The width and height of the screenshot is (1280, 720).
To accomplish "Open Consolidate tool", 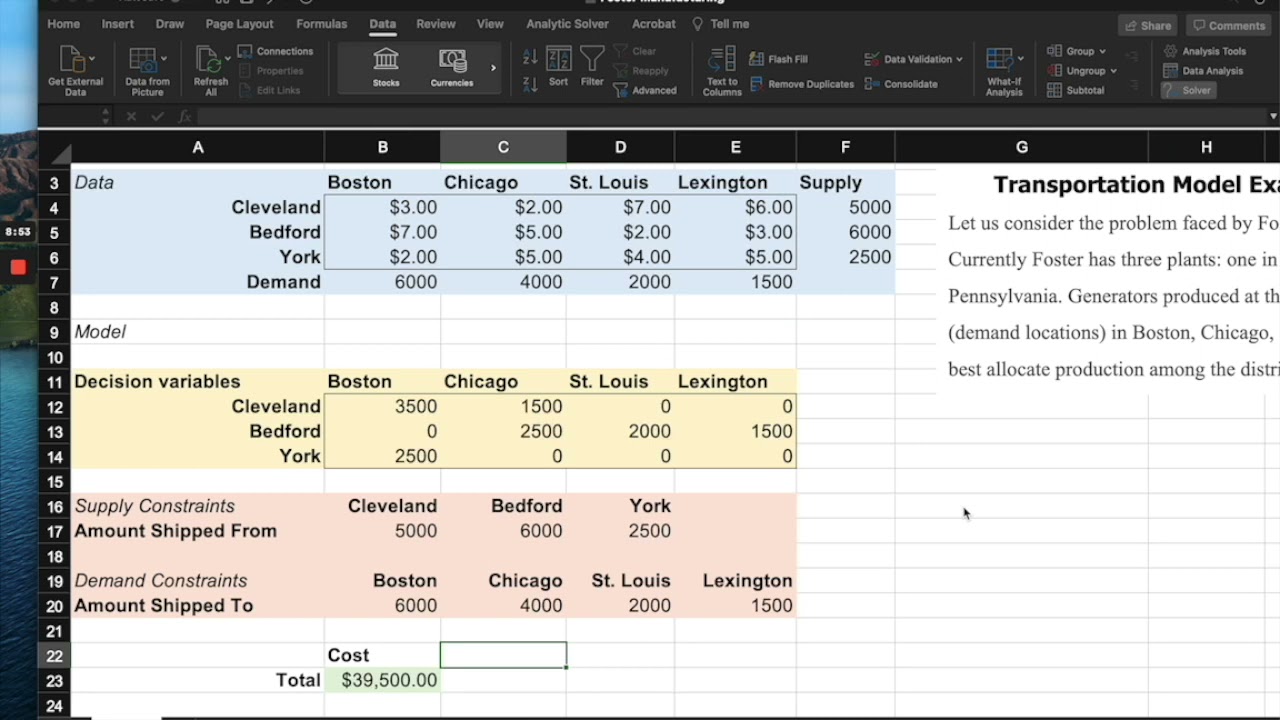I will (x=901, y=84).
